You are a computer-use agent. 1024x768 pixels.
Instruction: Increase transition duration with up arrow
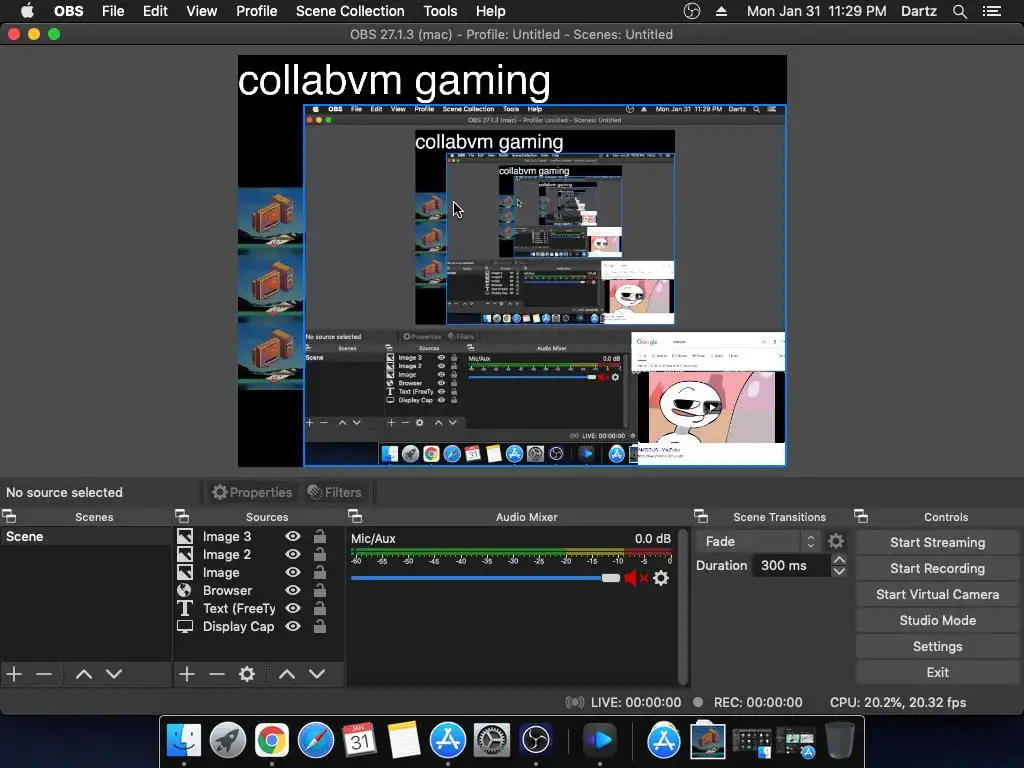click(839, 560)
